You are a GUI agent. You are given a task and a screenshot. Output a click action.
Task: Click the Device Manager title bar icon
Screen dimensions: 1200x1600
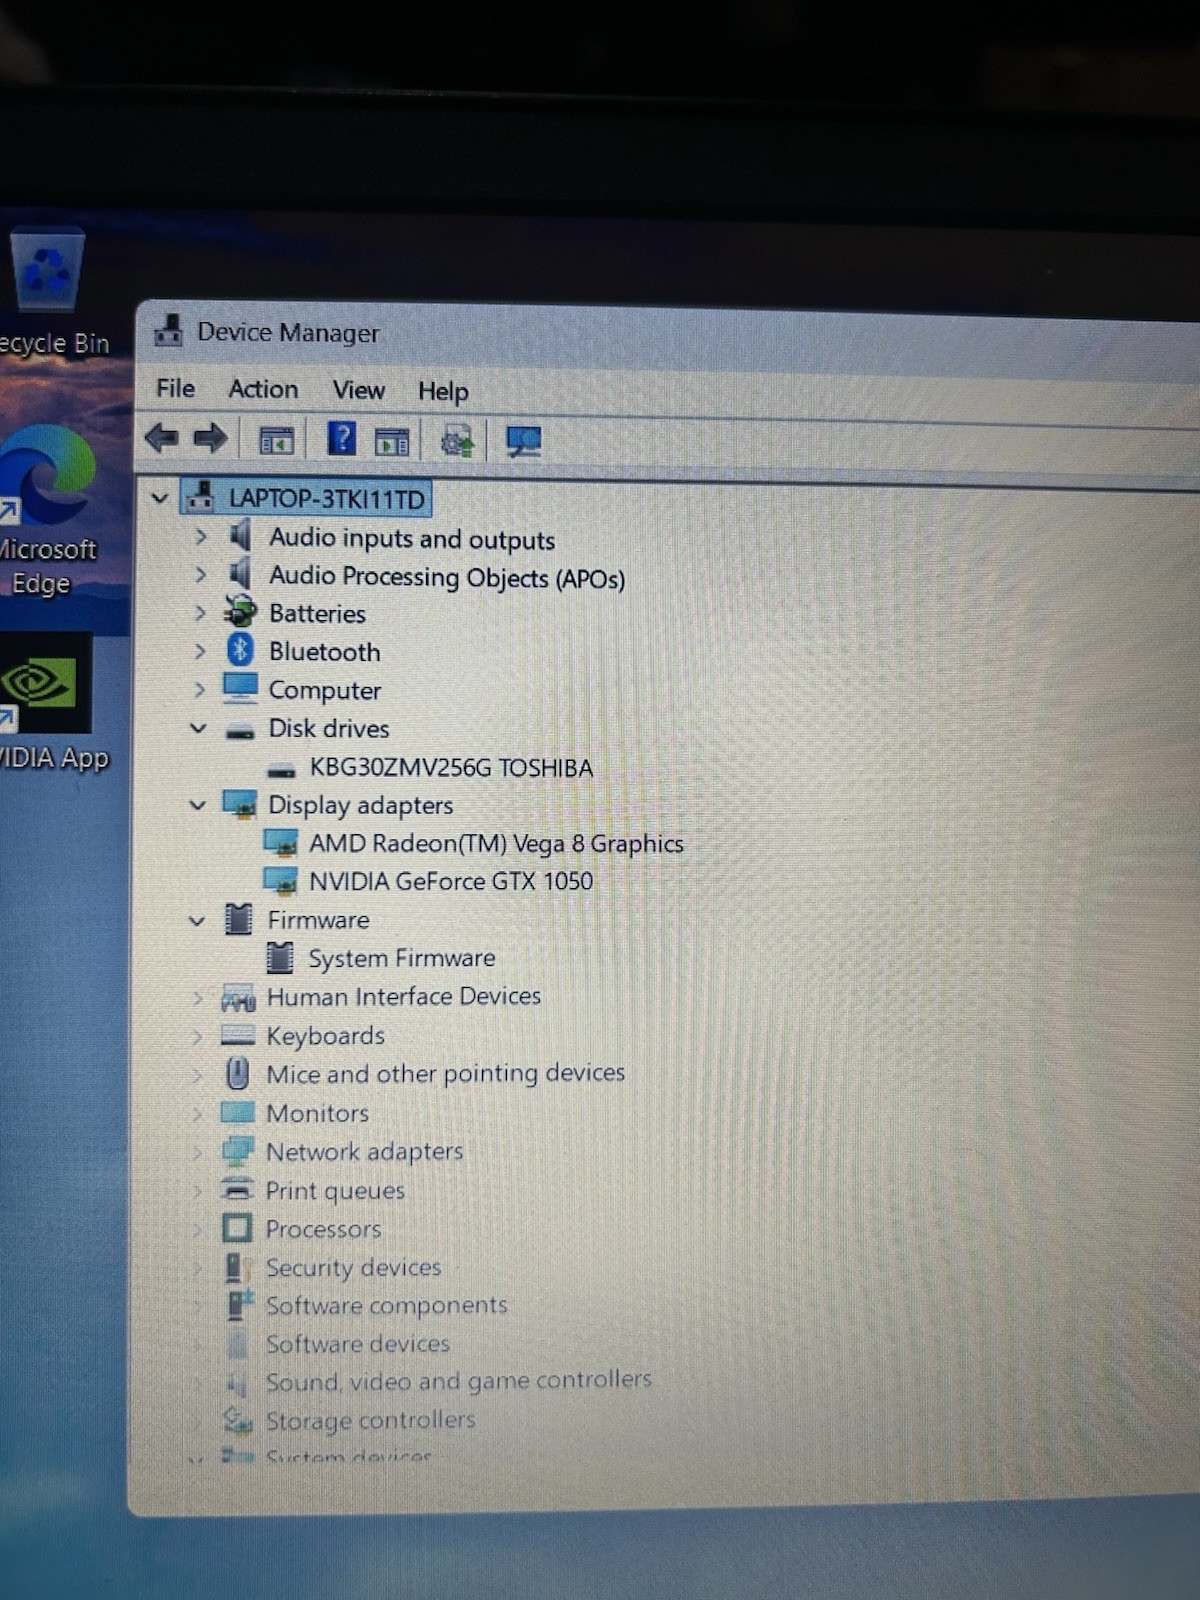(x=169, y=331)
